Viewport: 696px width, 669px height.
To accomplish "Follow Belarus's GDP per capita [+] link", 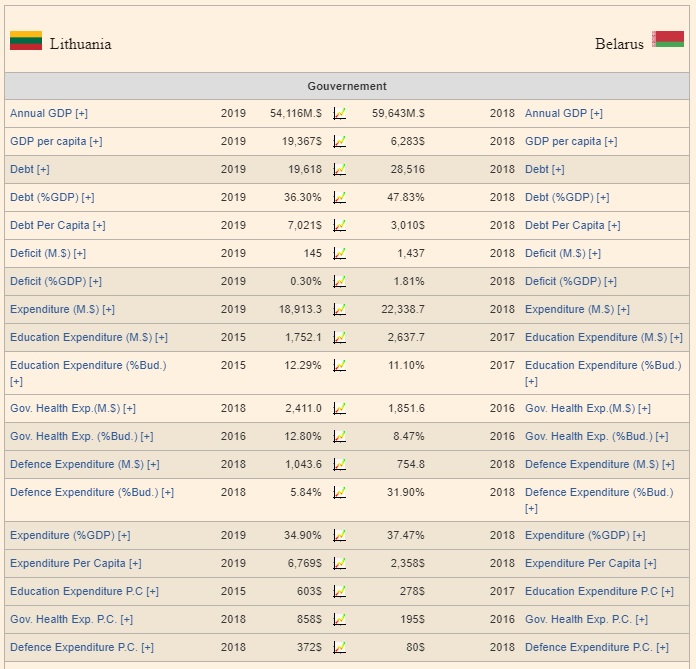I will (x=571, y=142).
